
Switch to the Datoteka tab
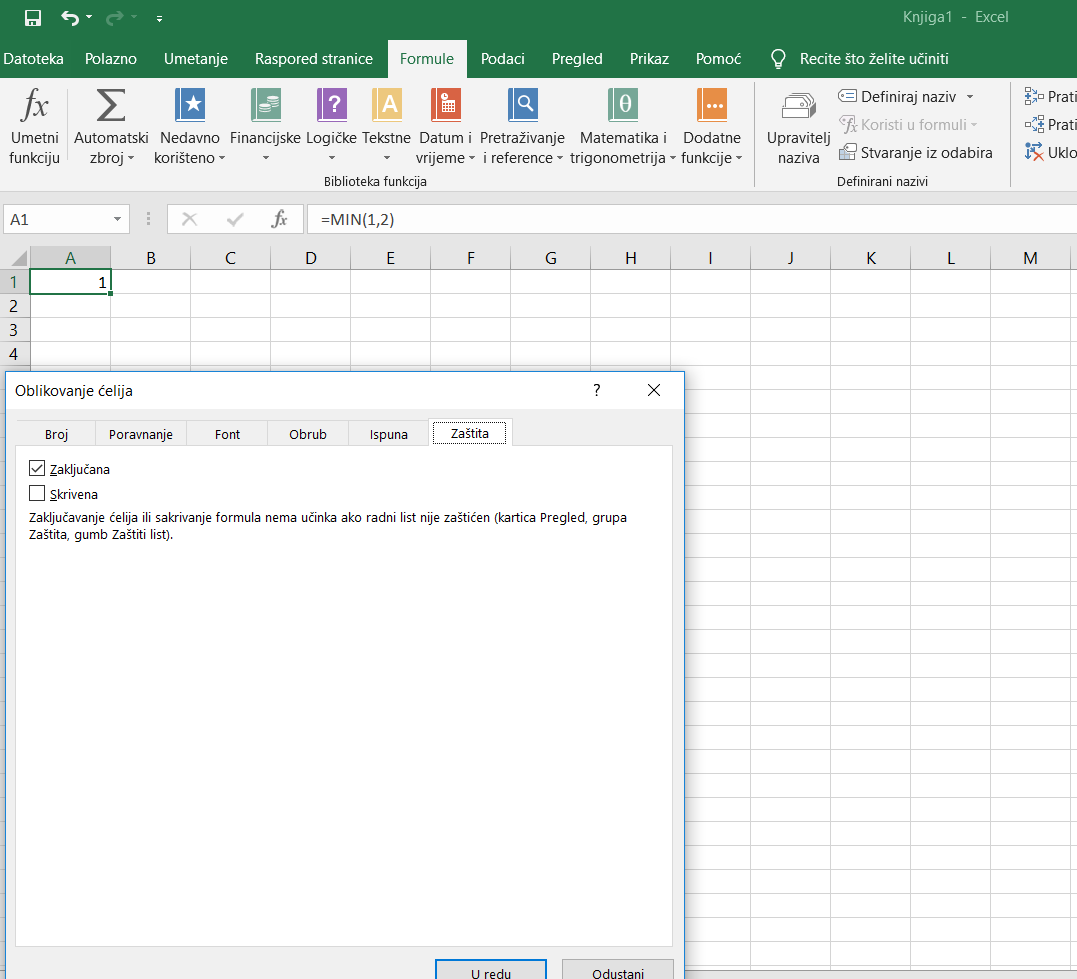pyautogui.click(x=33, y=59)
